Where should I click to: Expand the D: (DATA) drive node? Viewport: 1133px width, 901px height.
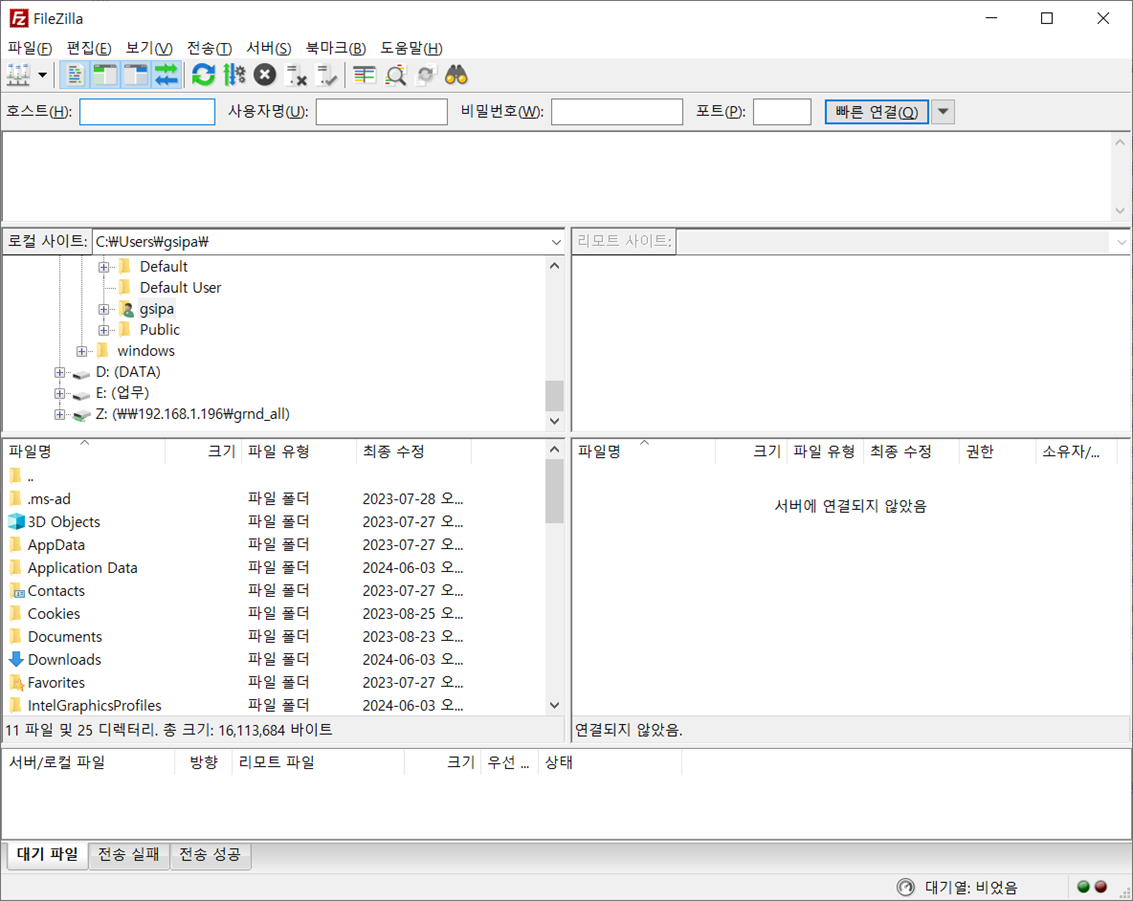tap(58, 371)
